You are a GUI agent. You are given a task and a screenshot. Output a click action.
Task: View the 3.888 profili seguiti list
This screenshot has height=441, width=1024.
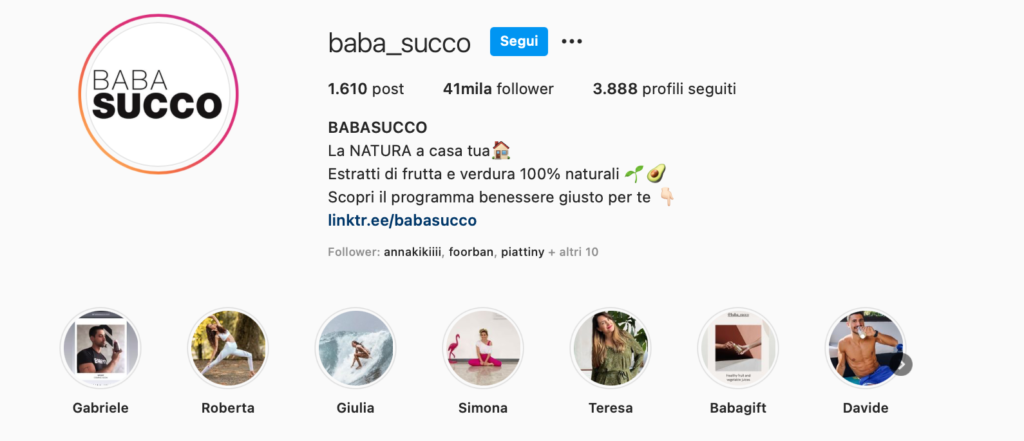664,89
